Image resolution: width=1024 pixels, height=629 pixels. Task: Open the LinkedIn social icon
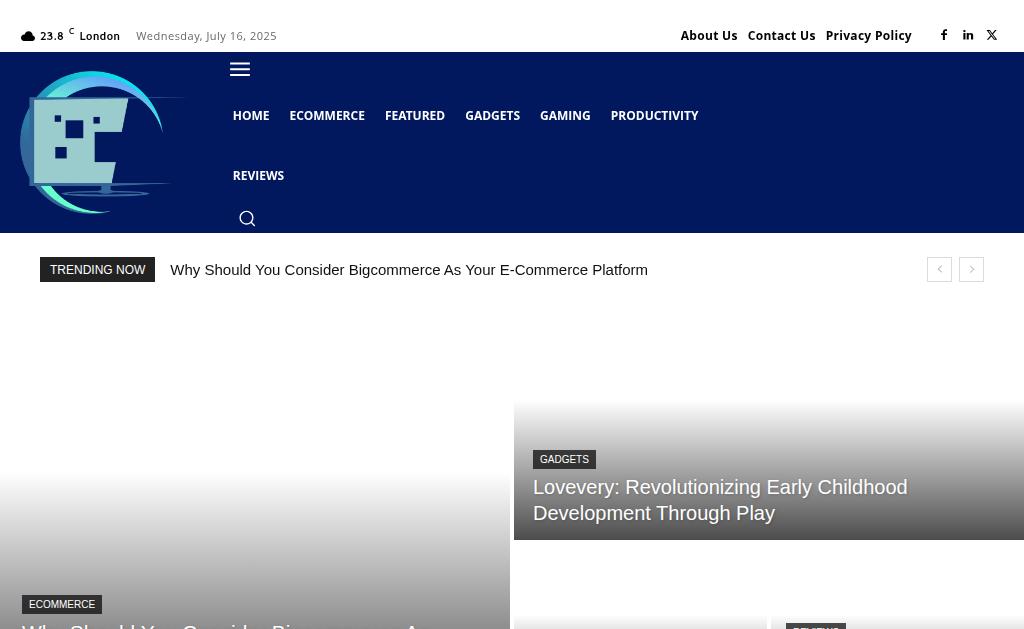[968, 35]
